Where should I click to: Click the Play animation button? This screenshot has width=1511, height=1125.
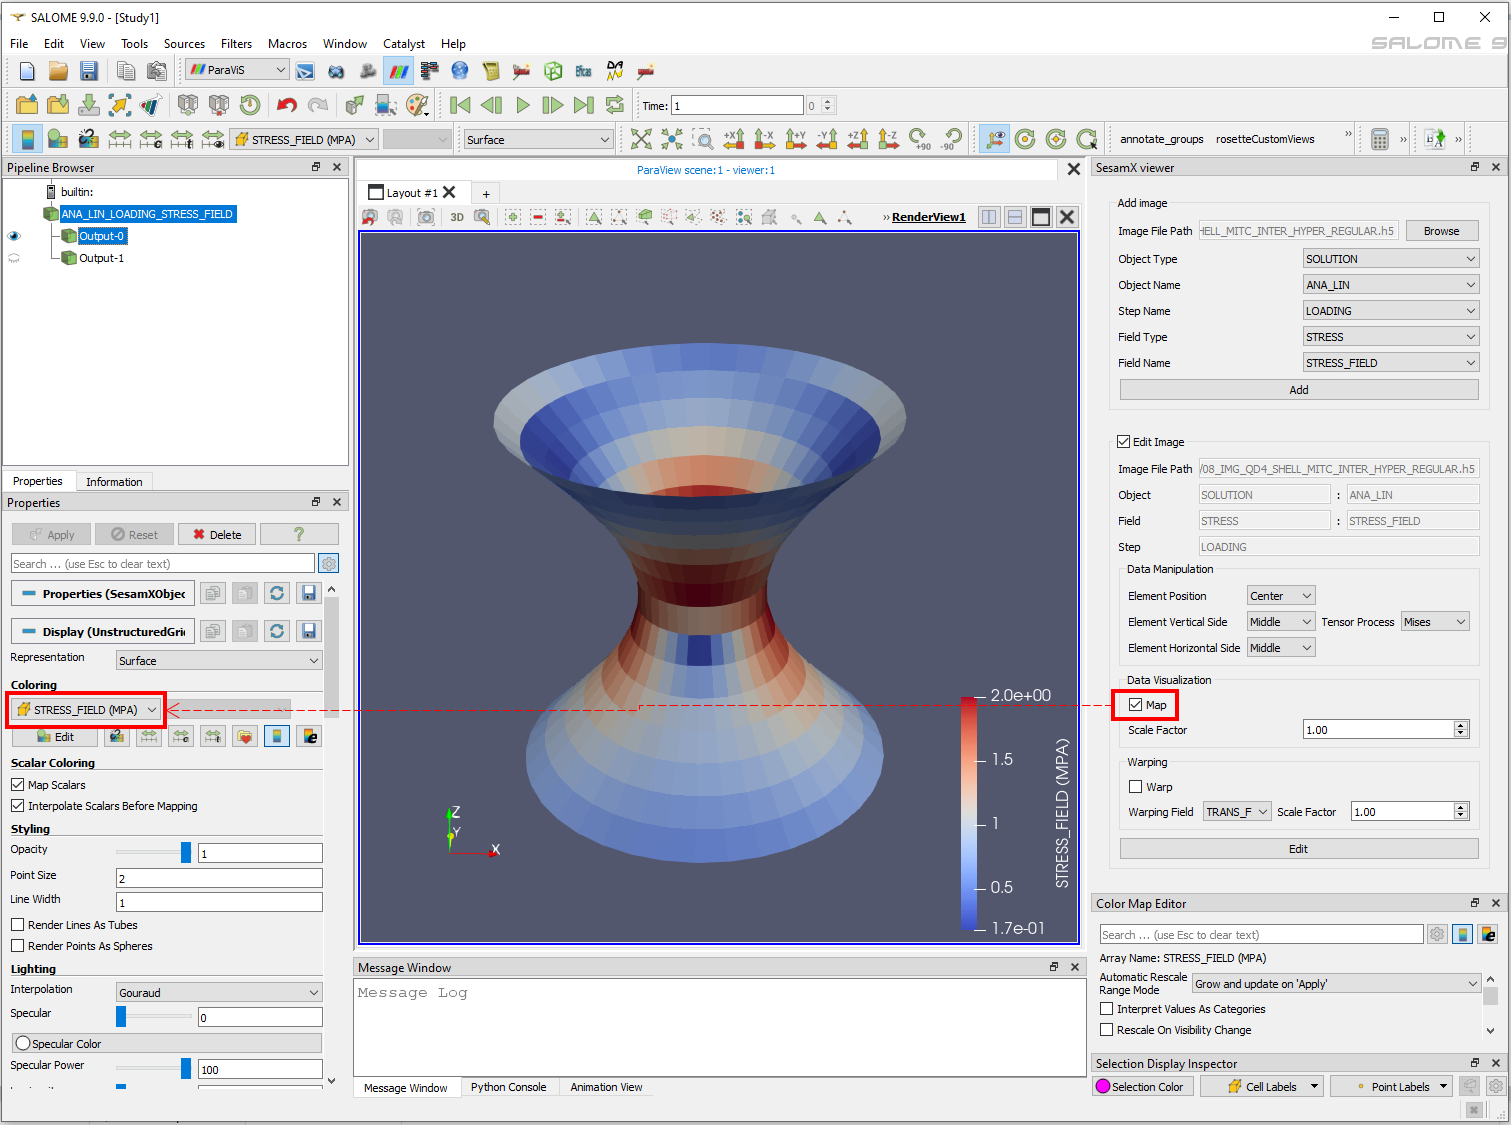pos(522,105)
